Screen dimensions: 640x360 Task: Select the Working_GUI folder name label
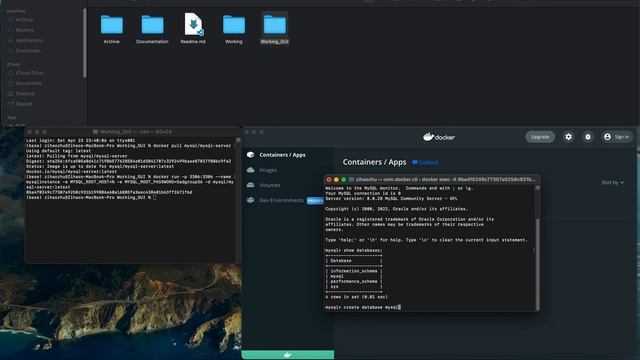[x=275, y=42]
